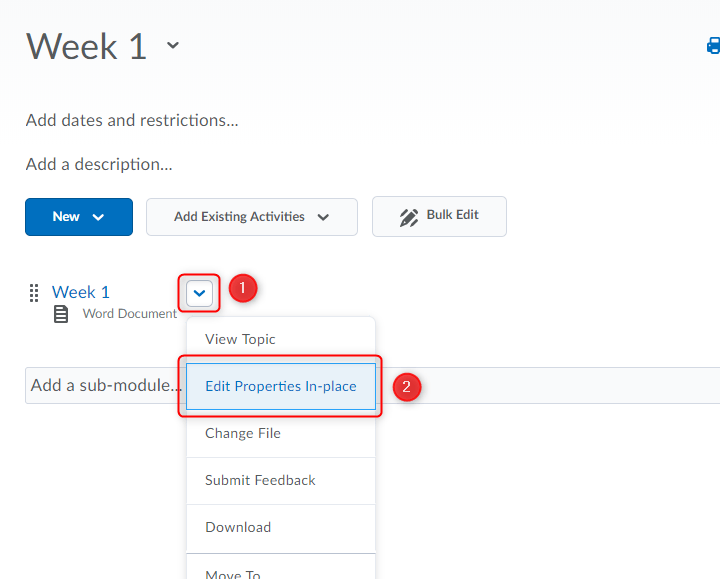Screen dimensions: 720x579
Task: Open the New button dropdown
Action: (x=79, y=217)
